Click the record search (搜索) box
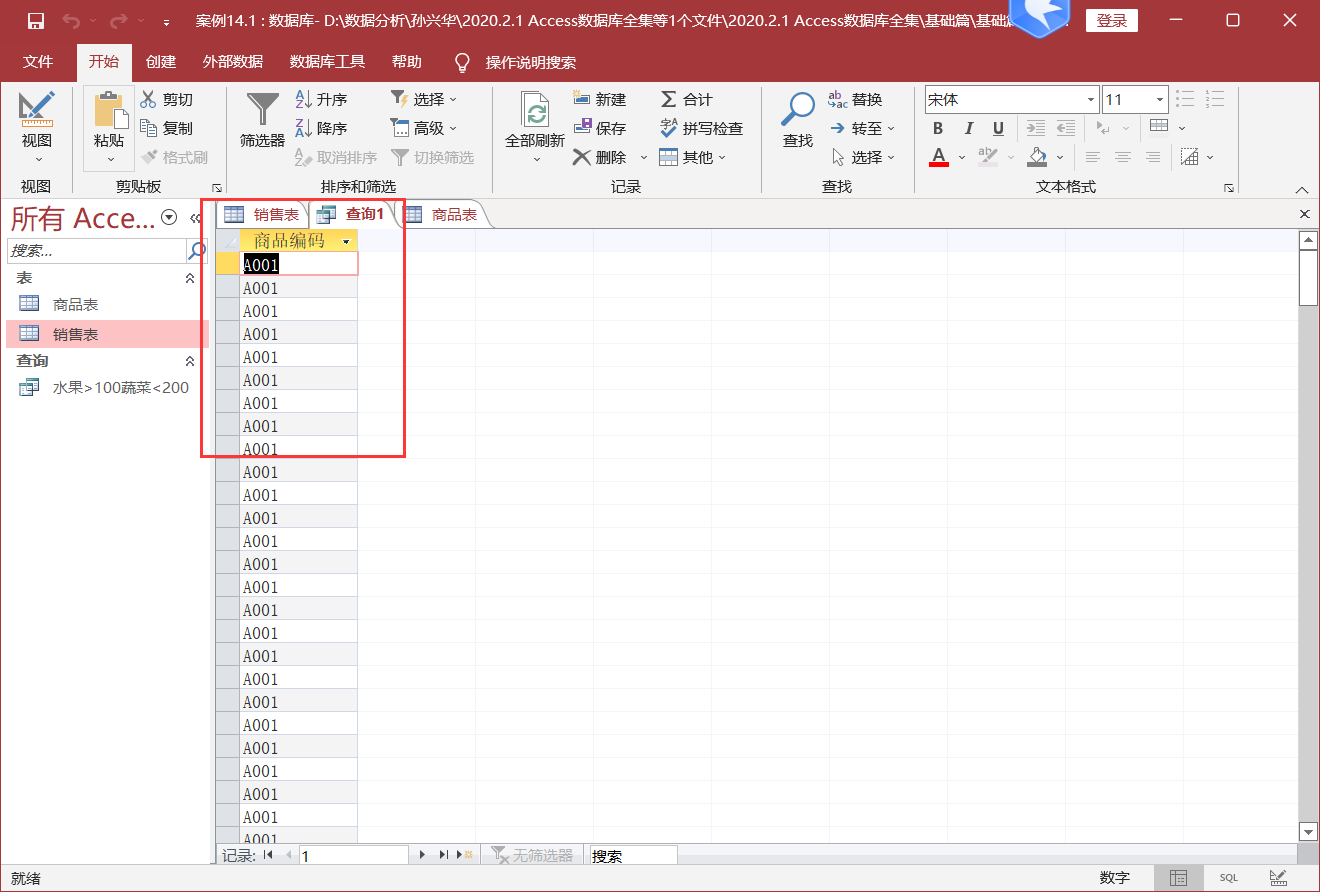 (x=633, y=856)
